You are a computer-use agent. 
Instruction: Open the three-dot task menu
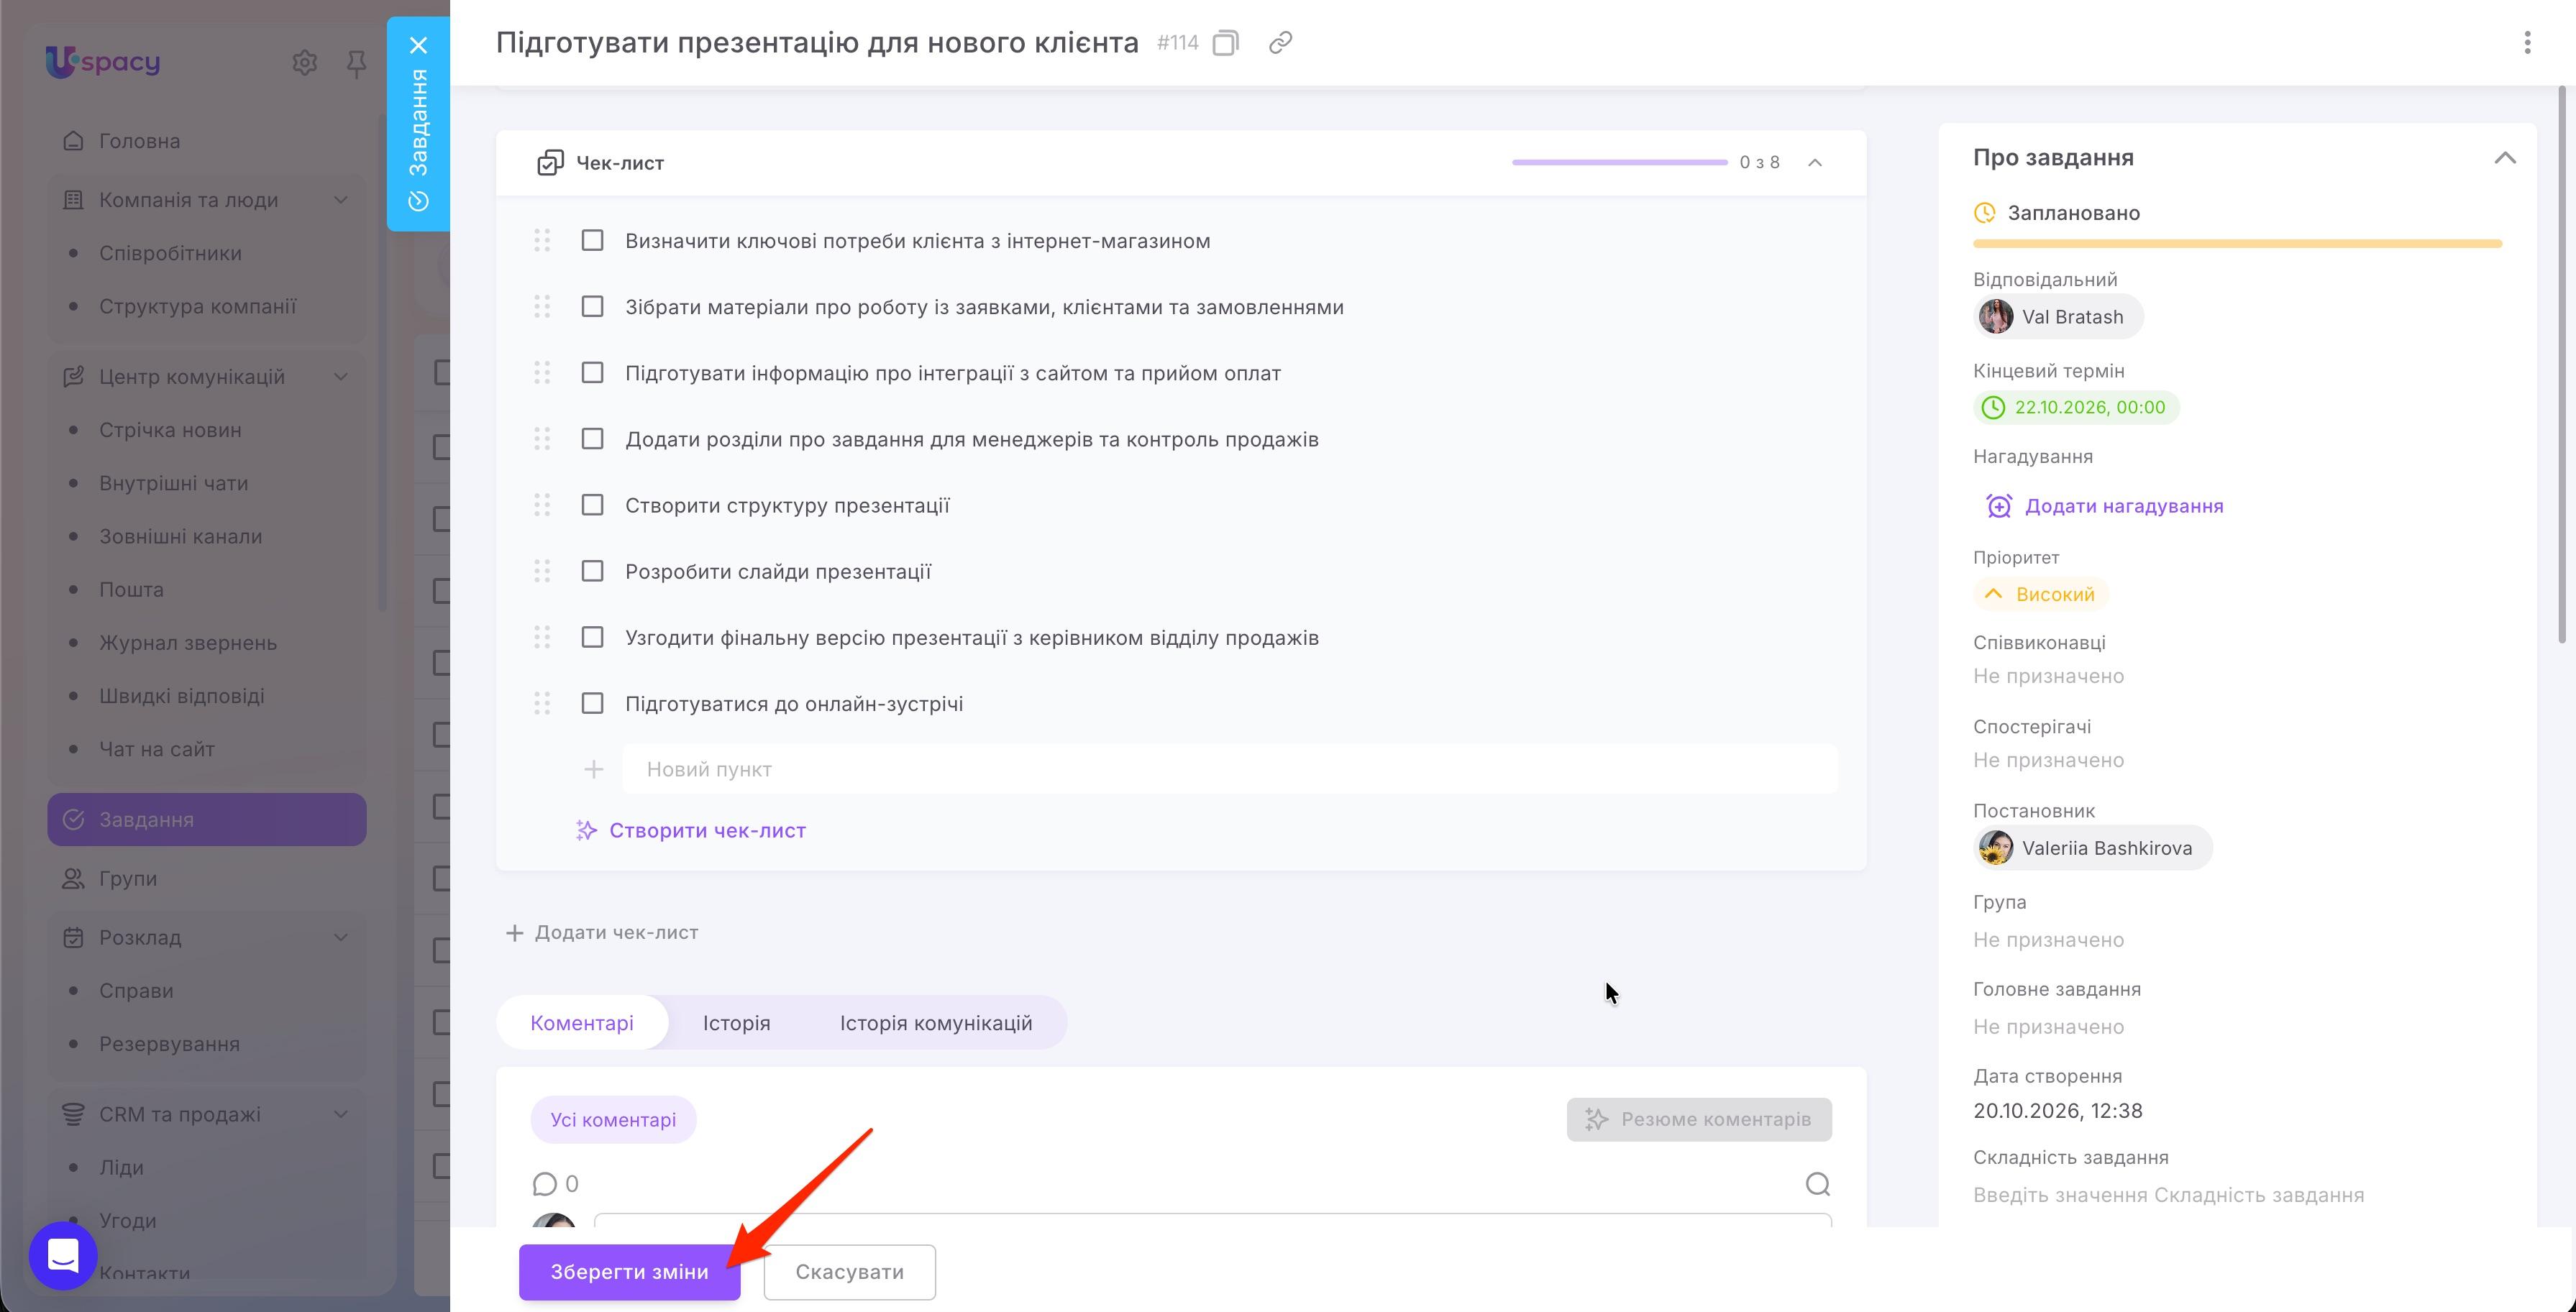(2527, 43)
